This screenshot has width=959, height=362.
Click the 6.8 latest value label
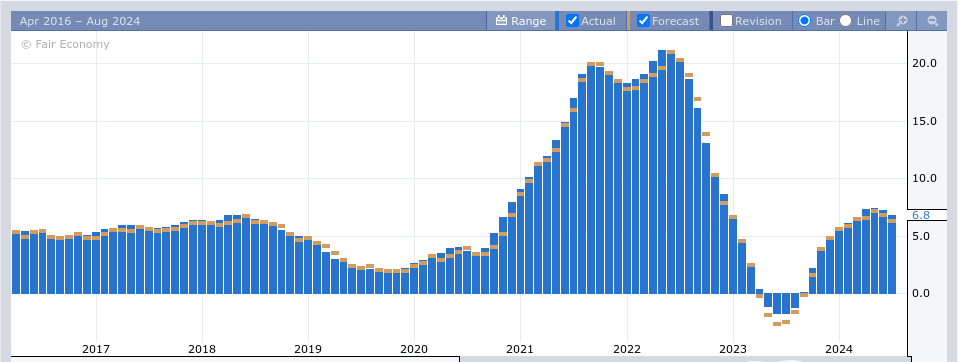click(920, 215)
